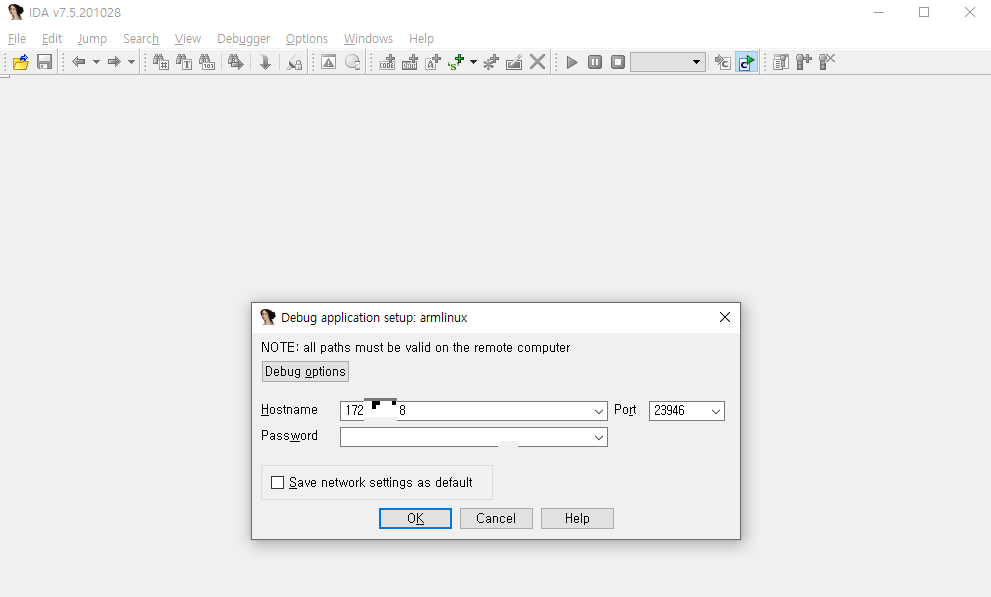Minimize the IDA main window
This screenshot has width=991, height=597.
pyautogui.click(x=879, y=12)
